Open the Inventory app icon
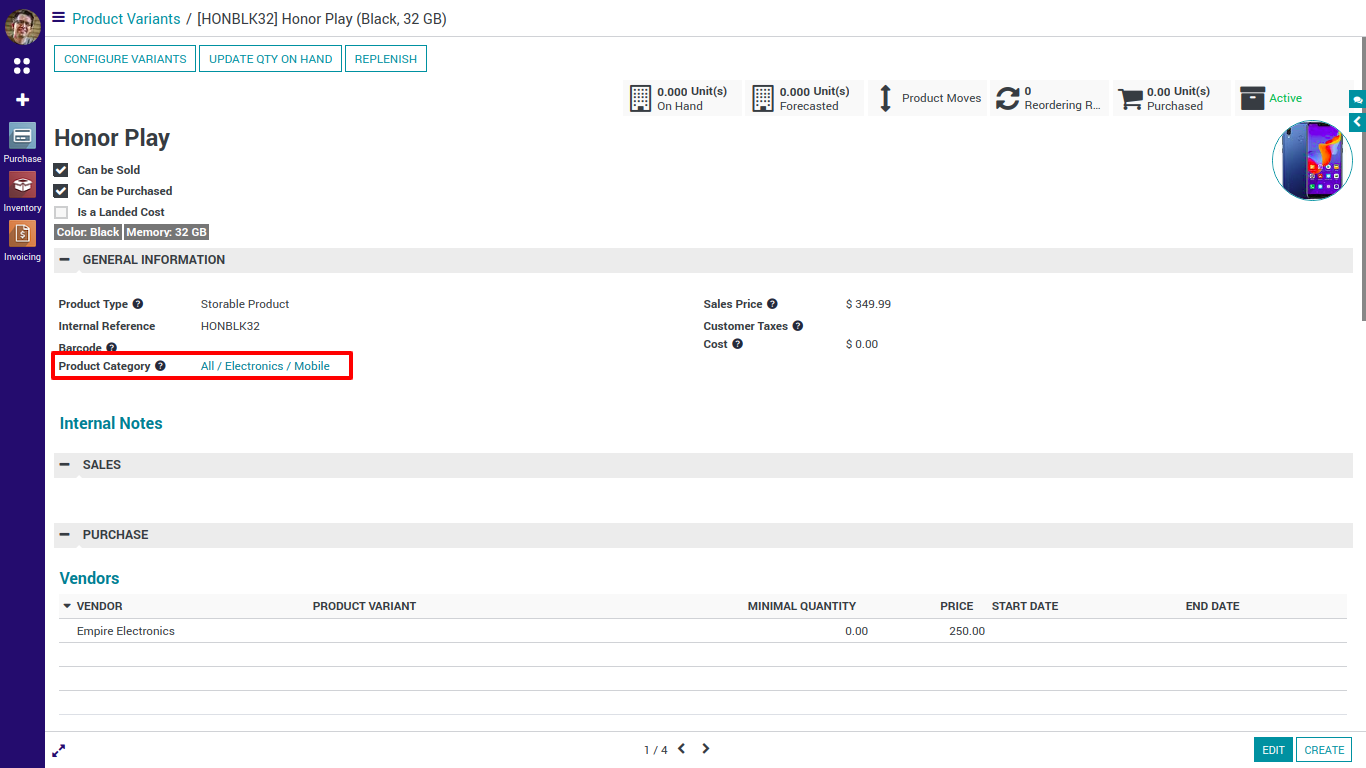 (x=22, y=185)
